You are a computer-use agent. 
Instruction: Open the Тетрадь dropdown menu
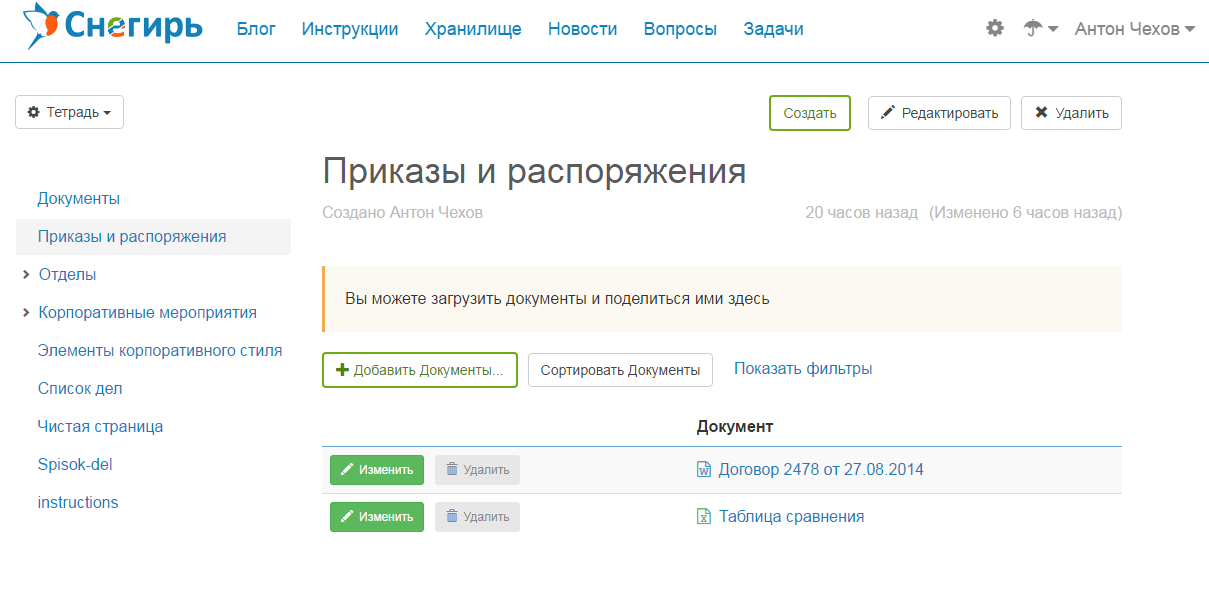click(x=69, y=112)
